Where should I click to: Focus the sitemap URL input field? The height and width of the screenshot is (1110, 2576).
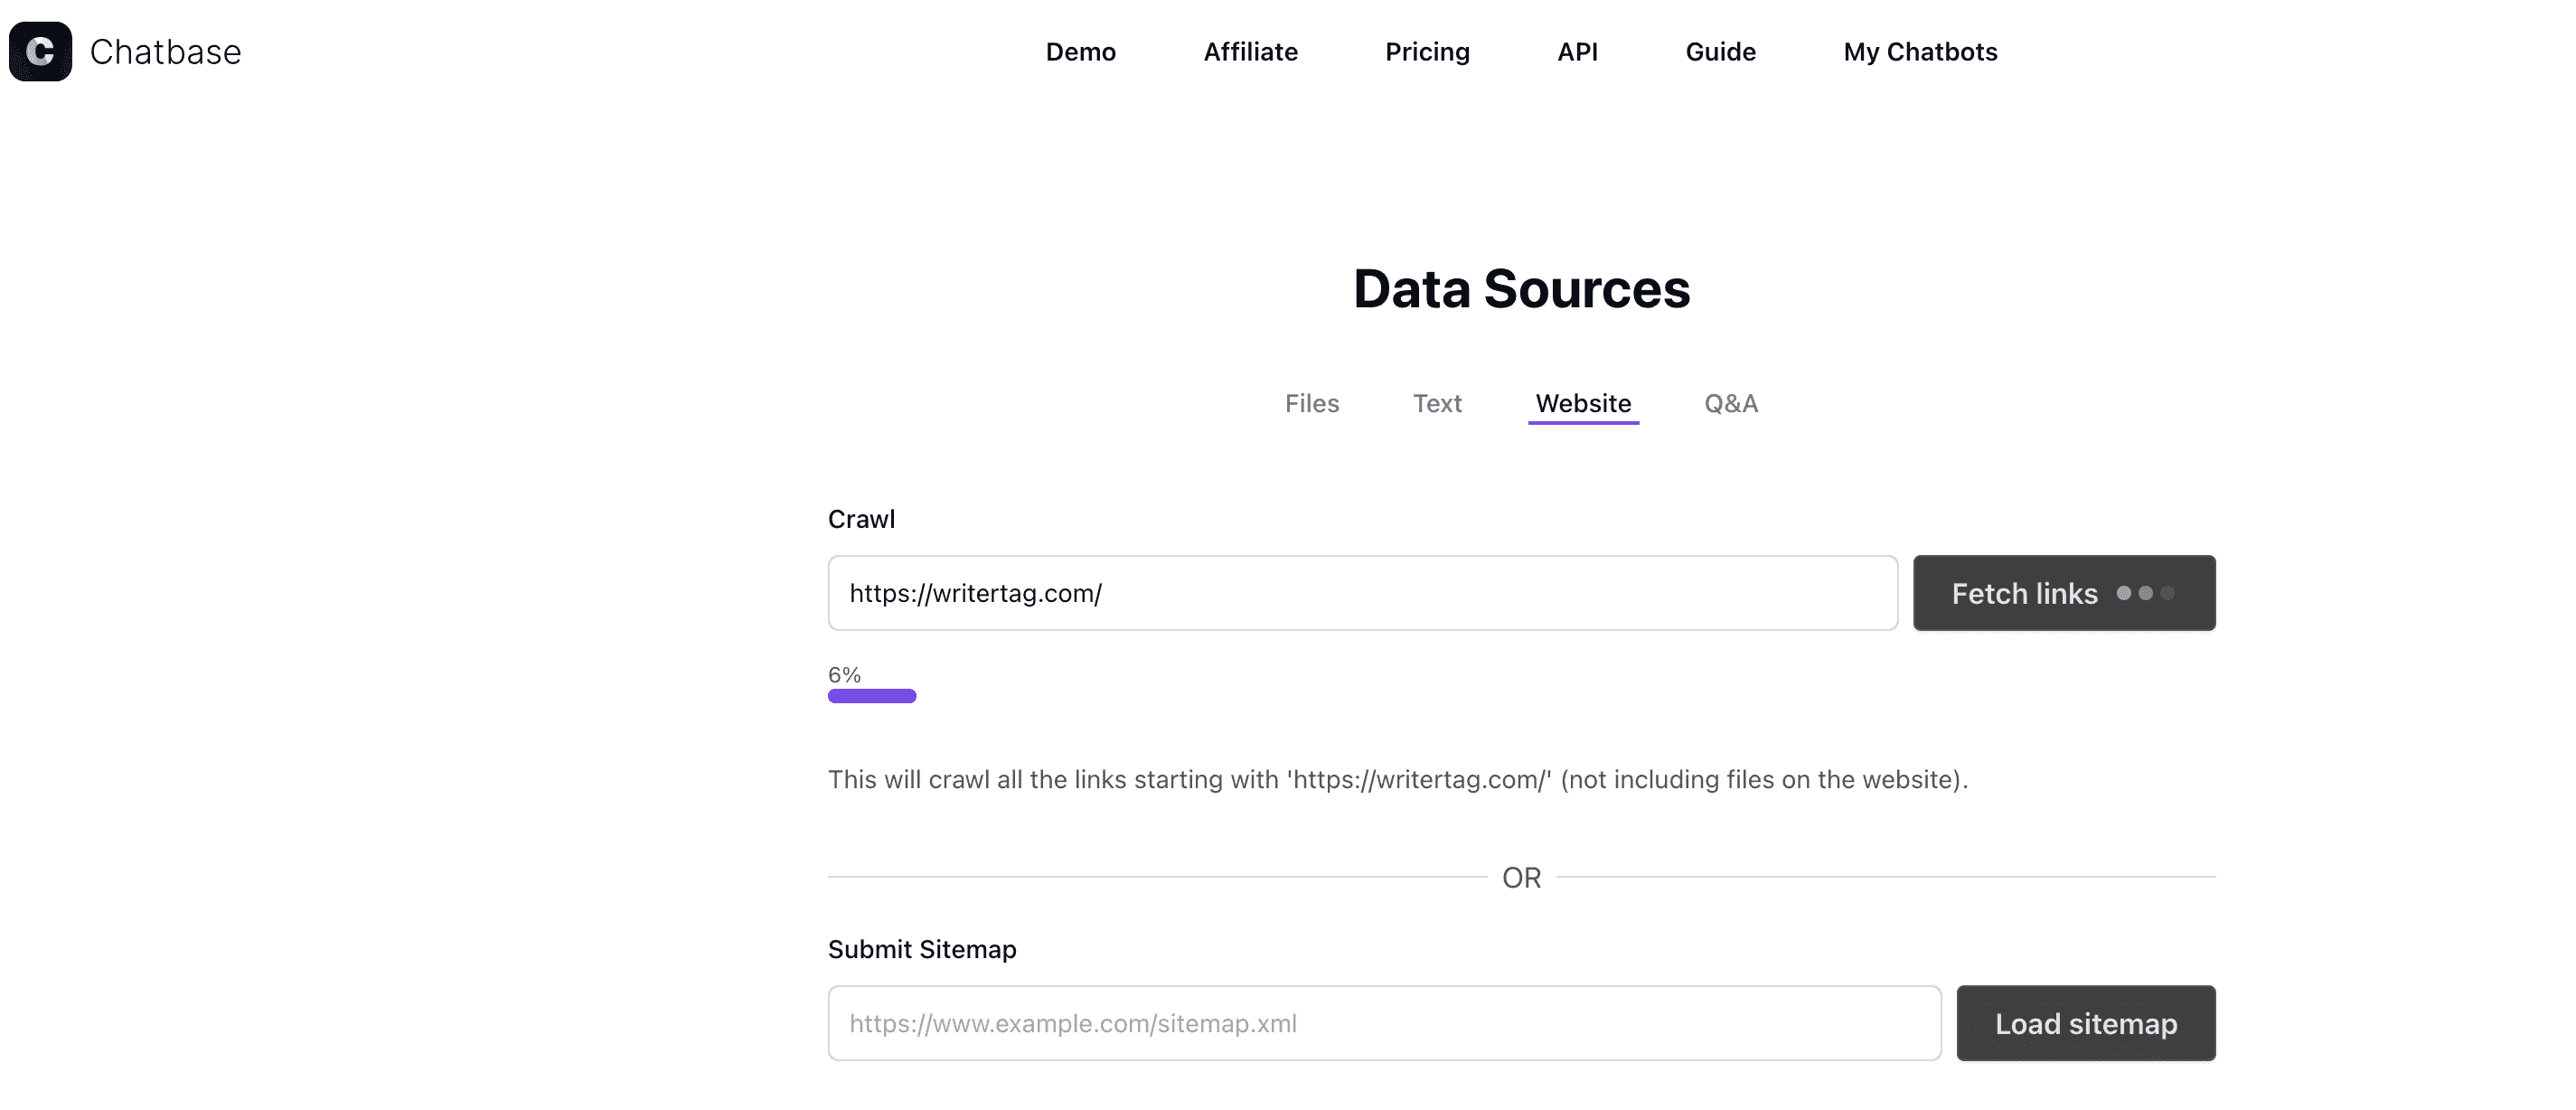[1384, 1023]
